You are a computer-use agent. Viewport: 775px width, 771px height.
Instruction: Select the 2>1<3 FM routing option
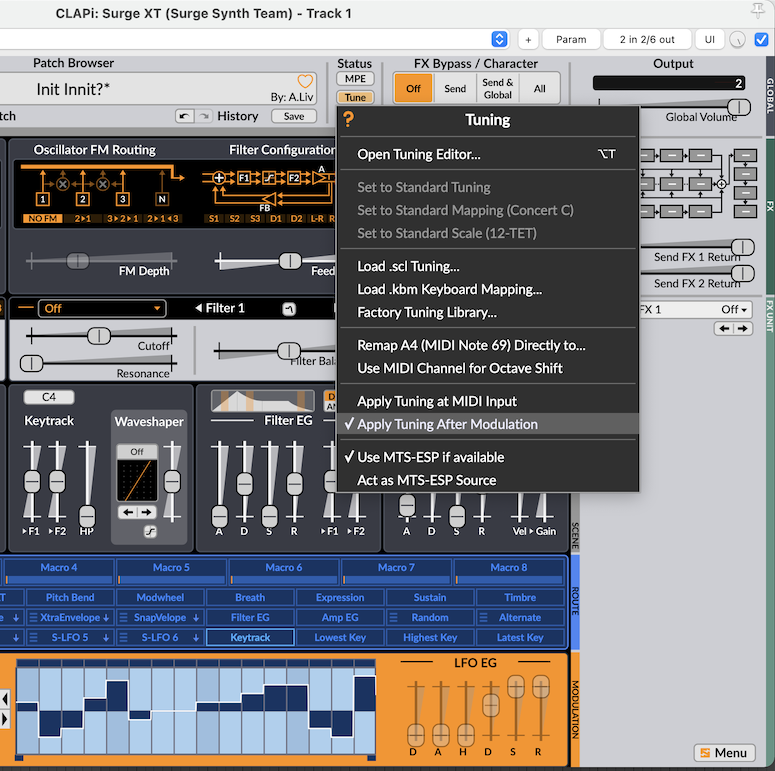(163, 218)
